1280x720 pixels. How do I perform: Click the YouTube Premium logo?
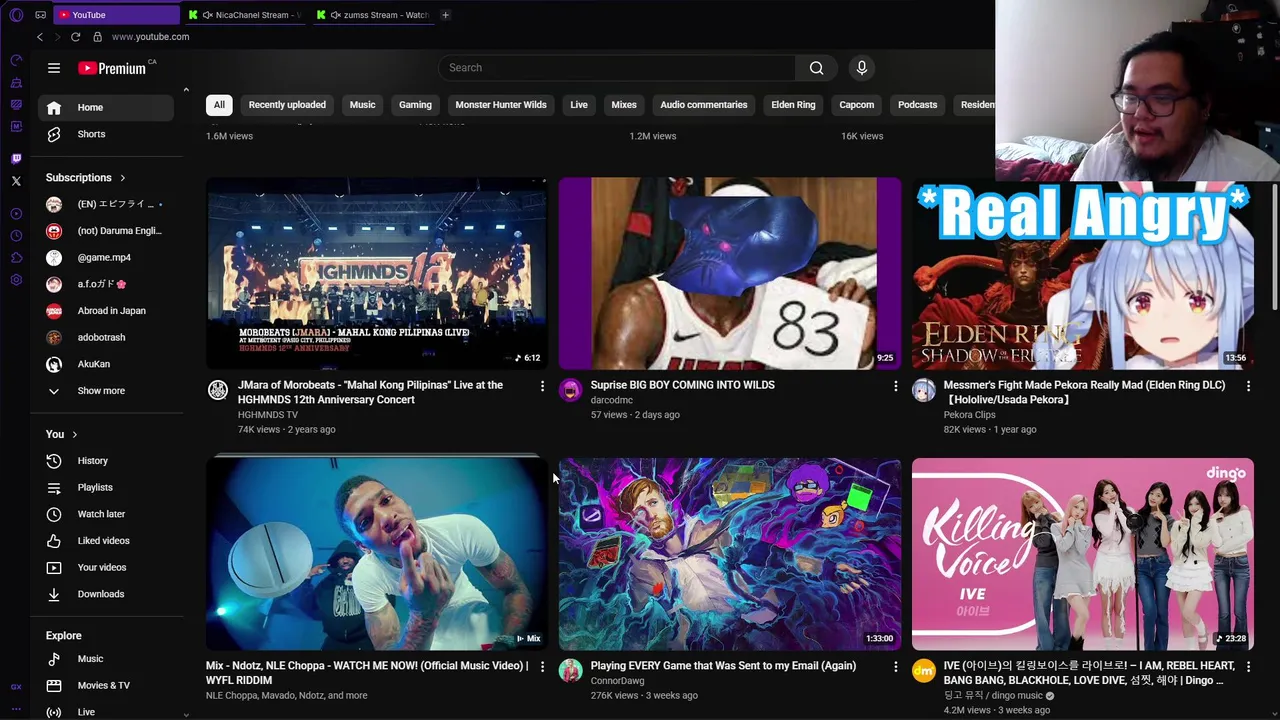pyautogui.click(x=112, y=68)
